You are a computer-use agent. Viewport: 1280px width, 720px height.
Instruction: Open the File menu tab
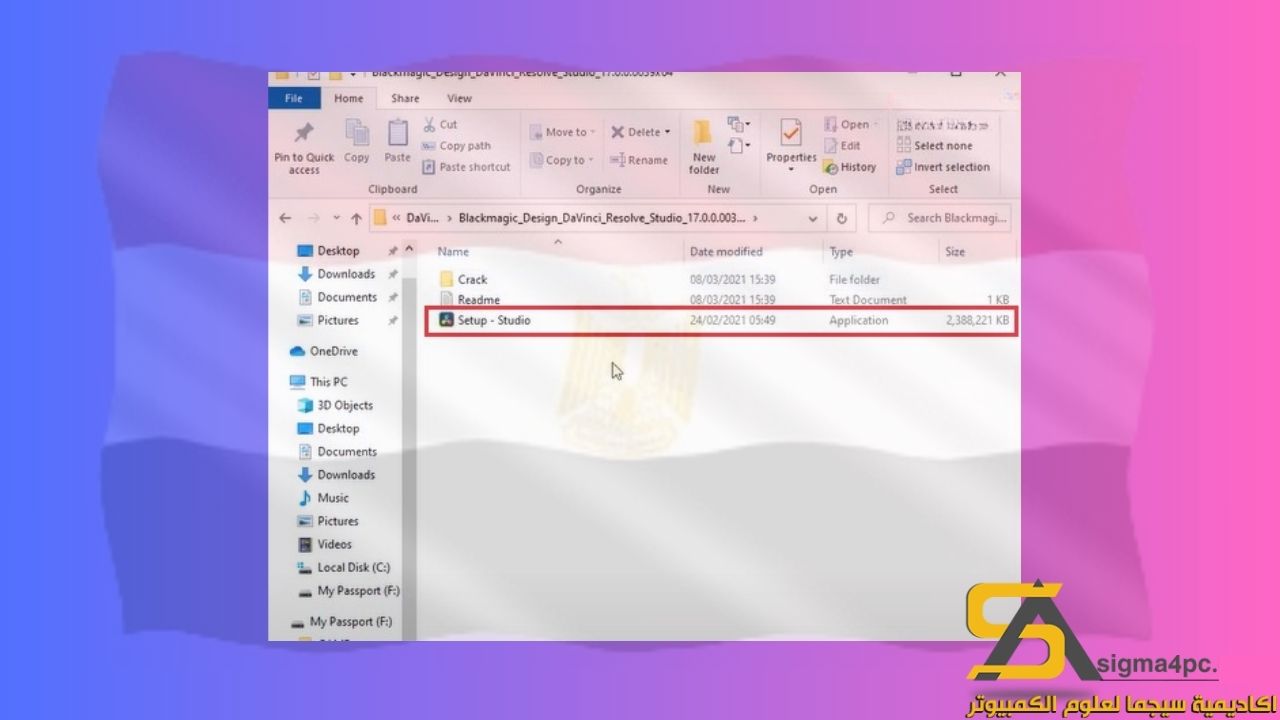[294, 98]
